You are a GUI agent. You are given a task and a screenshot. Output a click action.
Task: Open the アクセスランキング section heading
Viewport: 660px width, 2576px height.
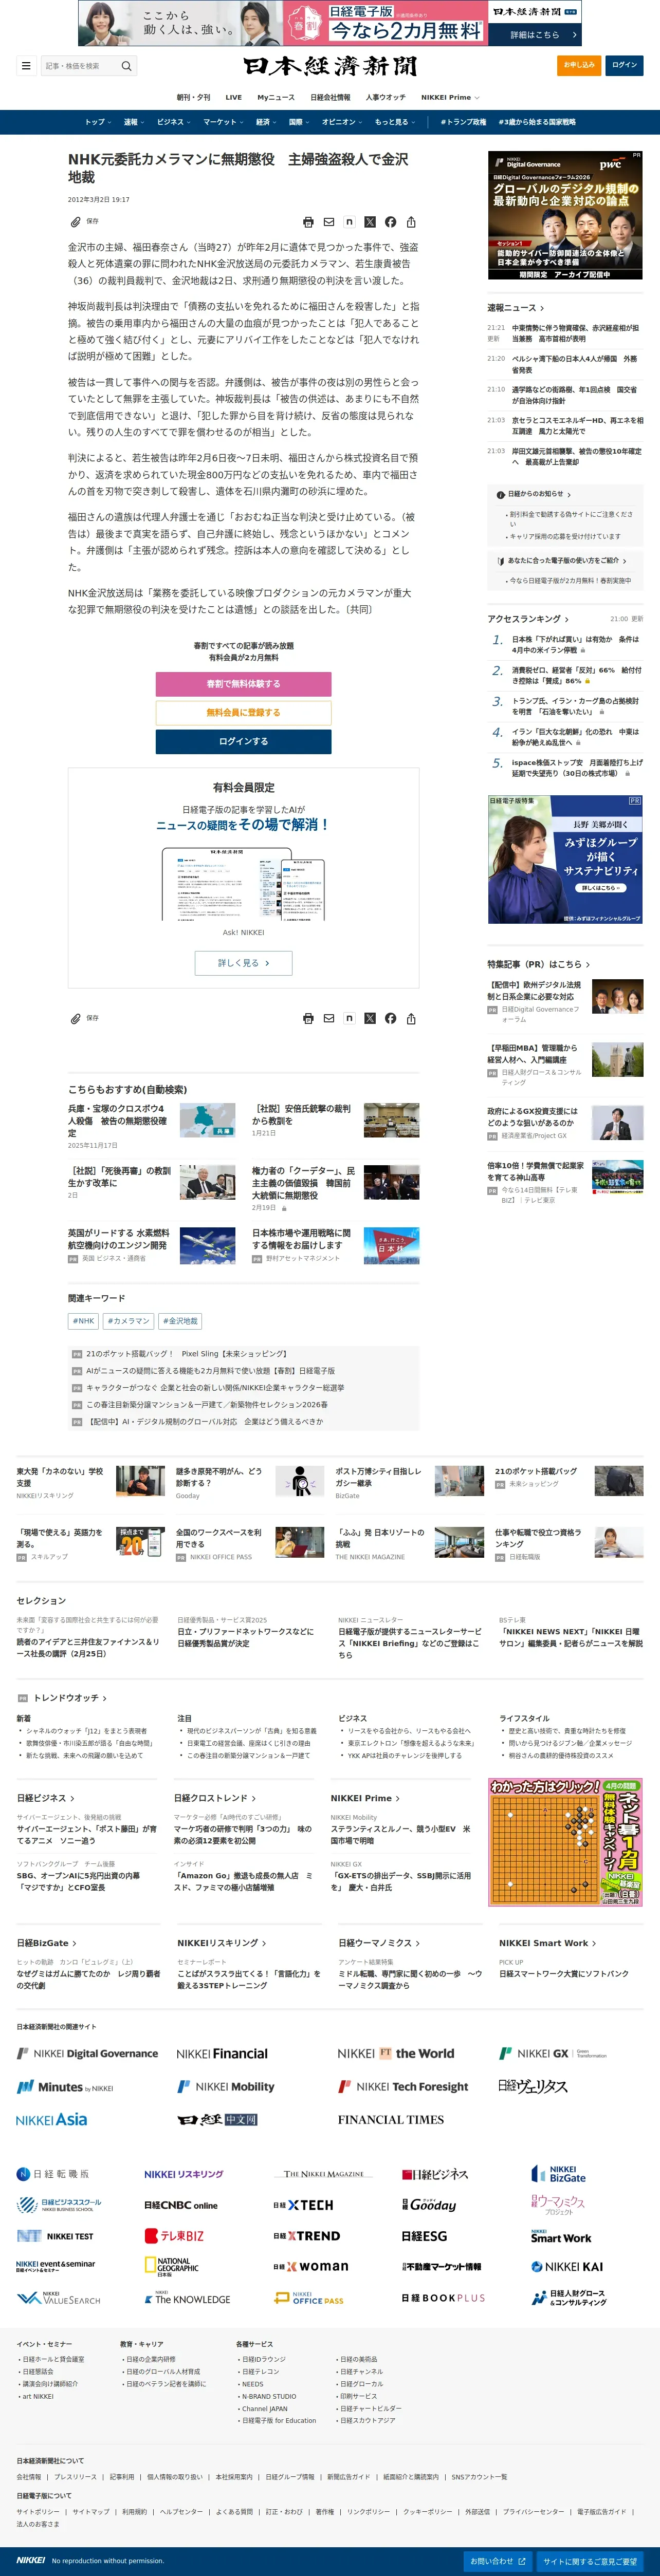tap(528, 619)
